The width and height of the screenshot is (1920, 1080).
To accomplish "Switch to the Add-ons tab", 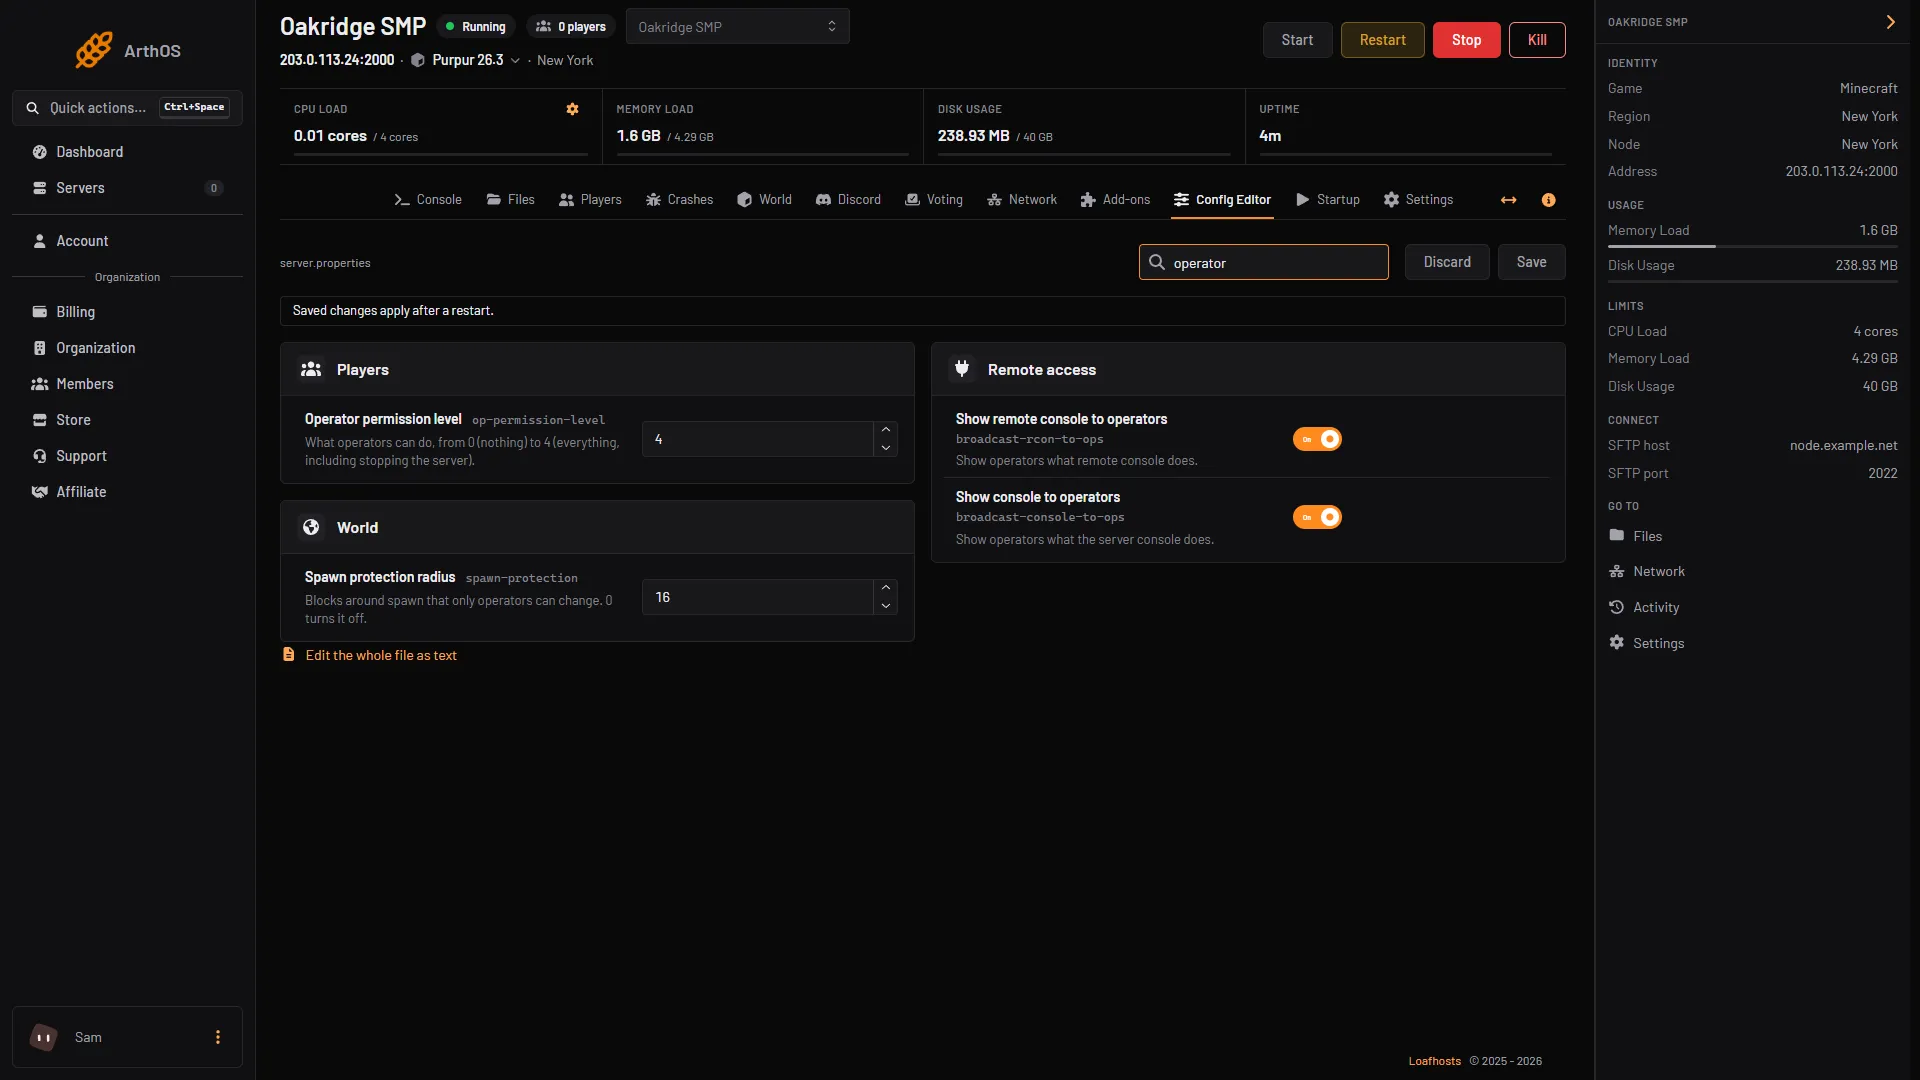I will pos(1115,200).
